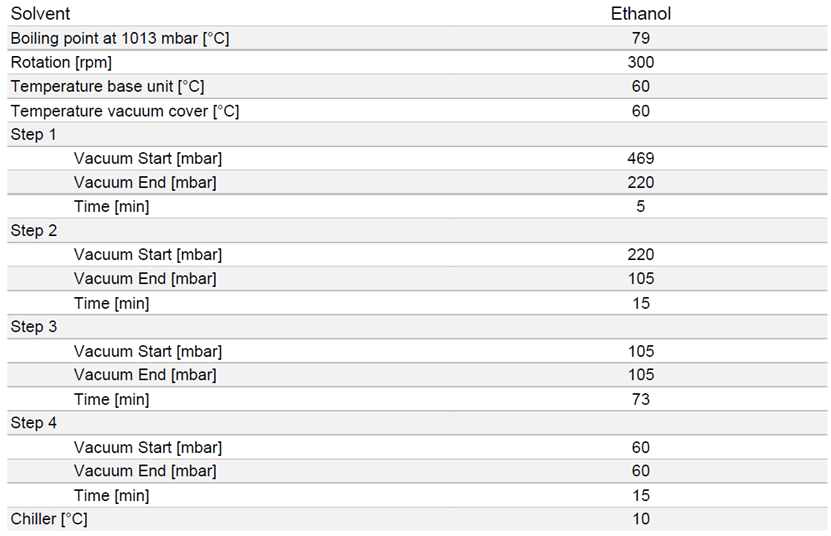Click the Temperature vacuum cover label
This screenshot has width=831, height=536.
pos(125,111)
